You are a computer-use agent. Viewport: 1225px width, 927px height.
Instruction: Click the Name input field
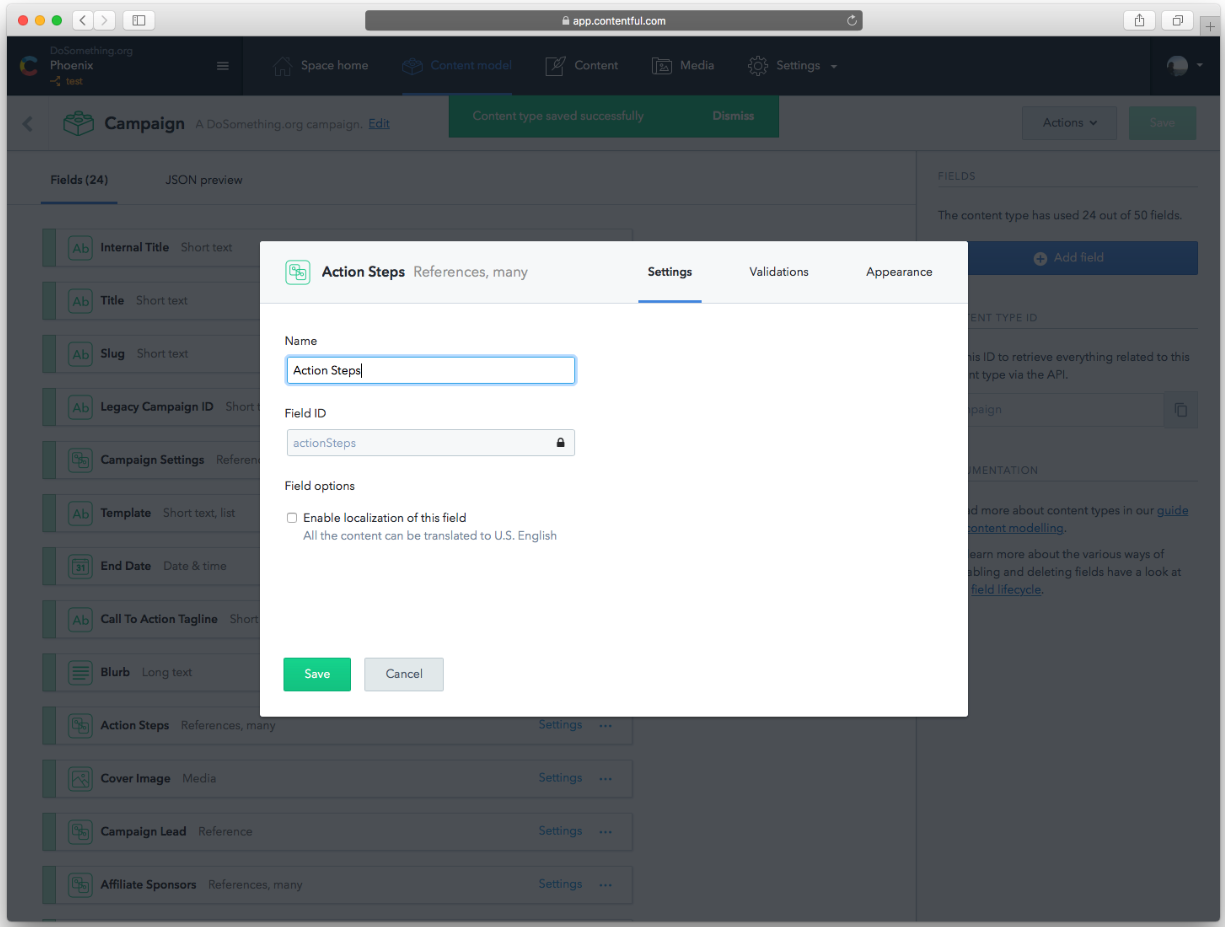pos(430,370)
